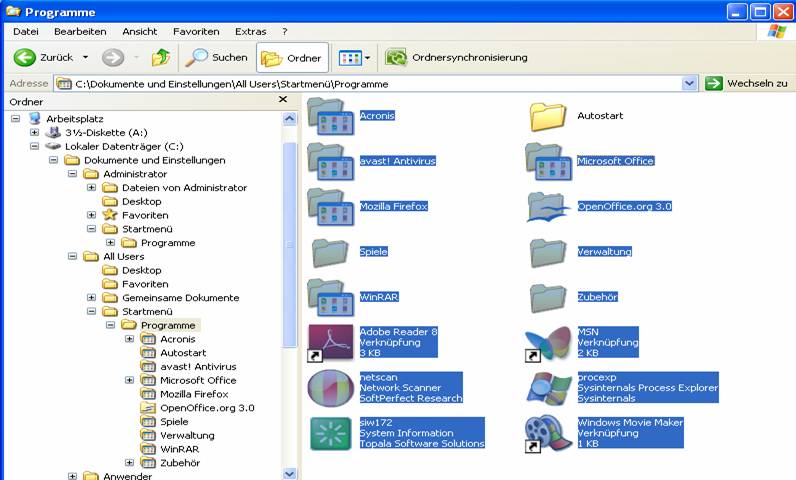The image size is (796, 480).
Task: Select WinRAR in the folder tree
Action: [x=180, y=450]
